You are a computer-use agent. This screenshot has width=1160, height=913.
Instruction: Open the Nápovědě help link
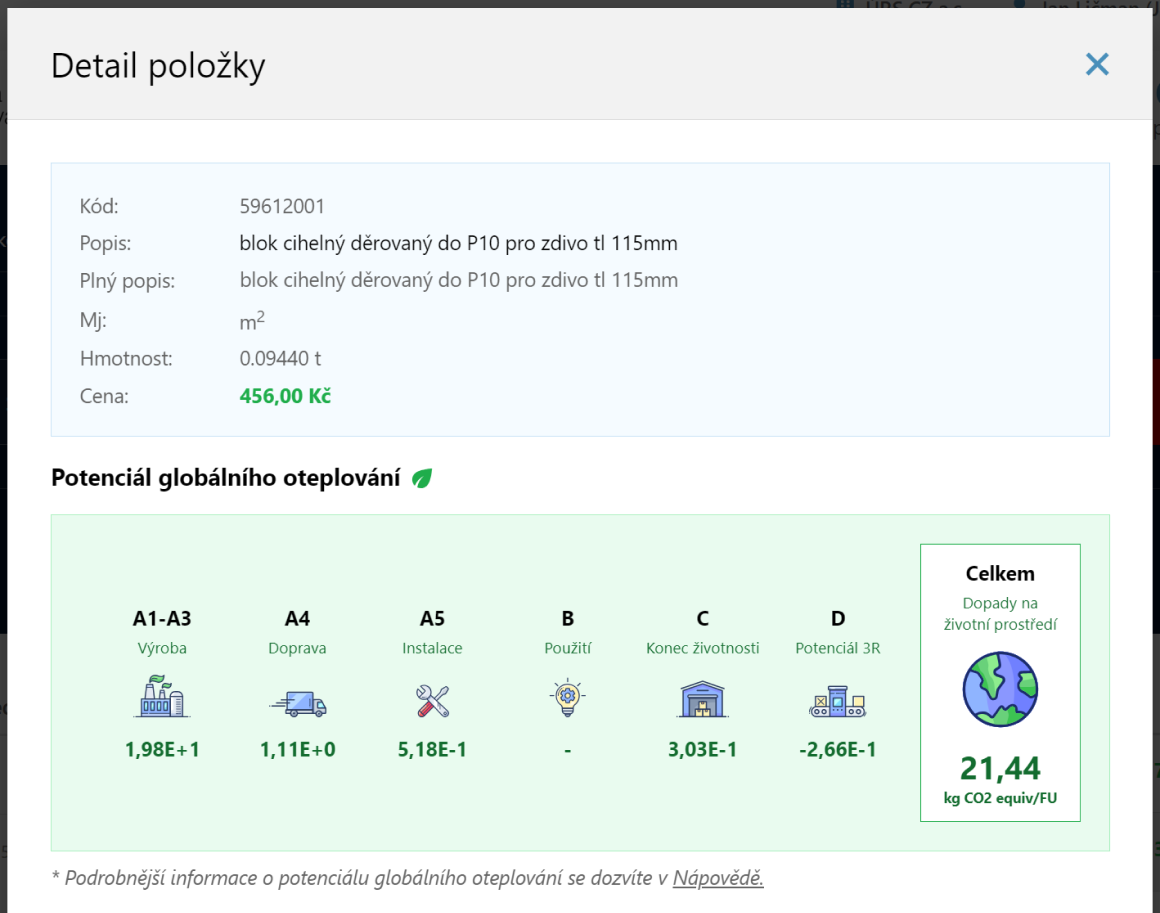click(x=717, y=878)
